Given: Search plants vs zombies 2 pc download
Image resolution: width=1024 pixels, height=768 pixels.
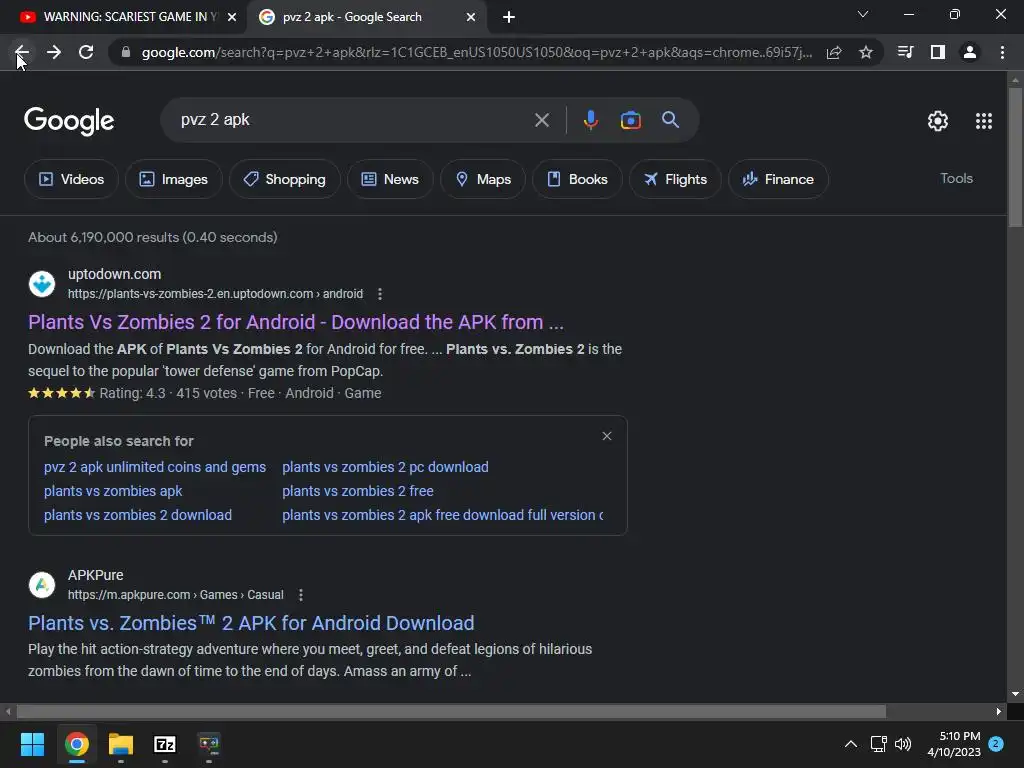Looking at the screenshot, I should click(385, 467).
